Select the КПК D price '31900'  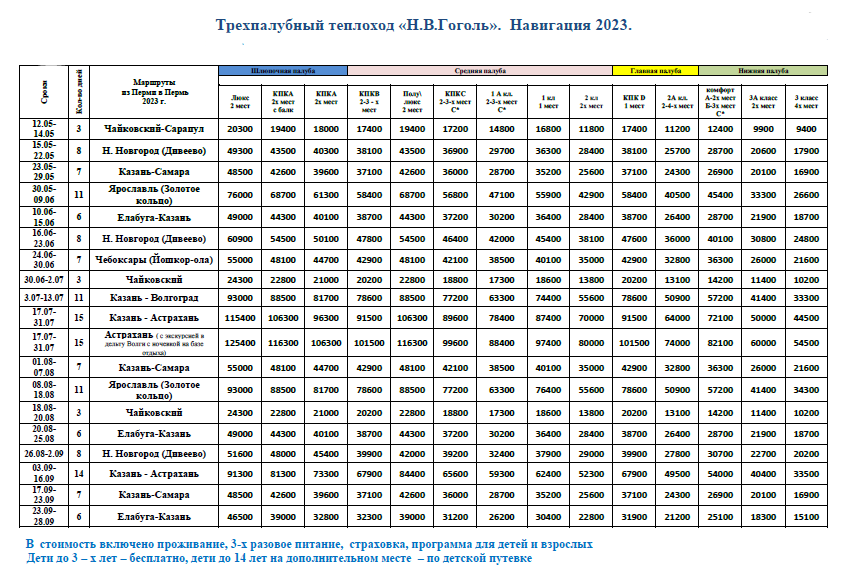634,517
